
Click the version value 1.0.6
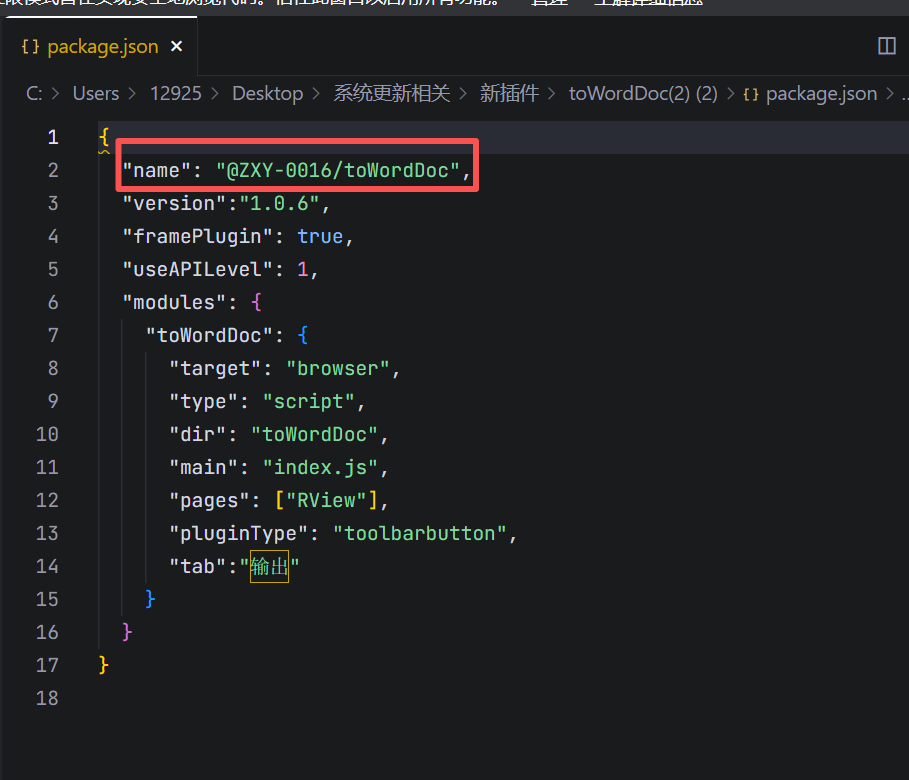pos(279,203)
